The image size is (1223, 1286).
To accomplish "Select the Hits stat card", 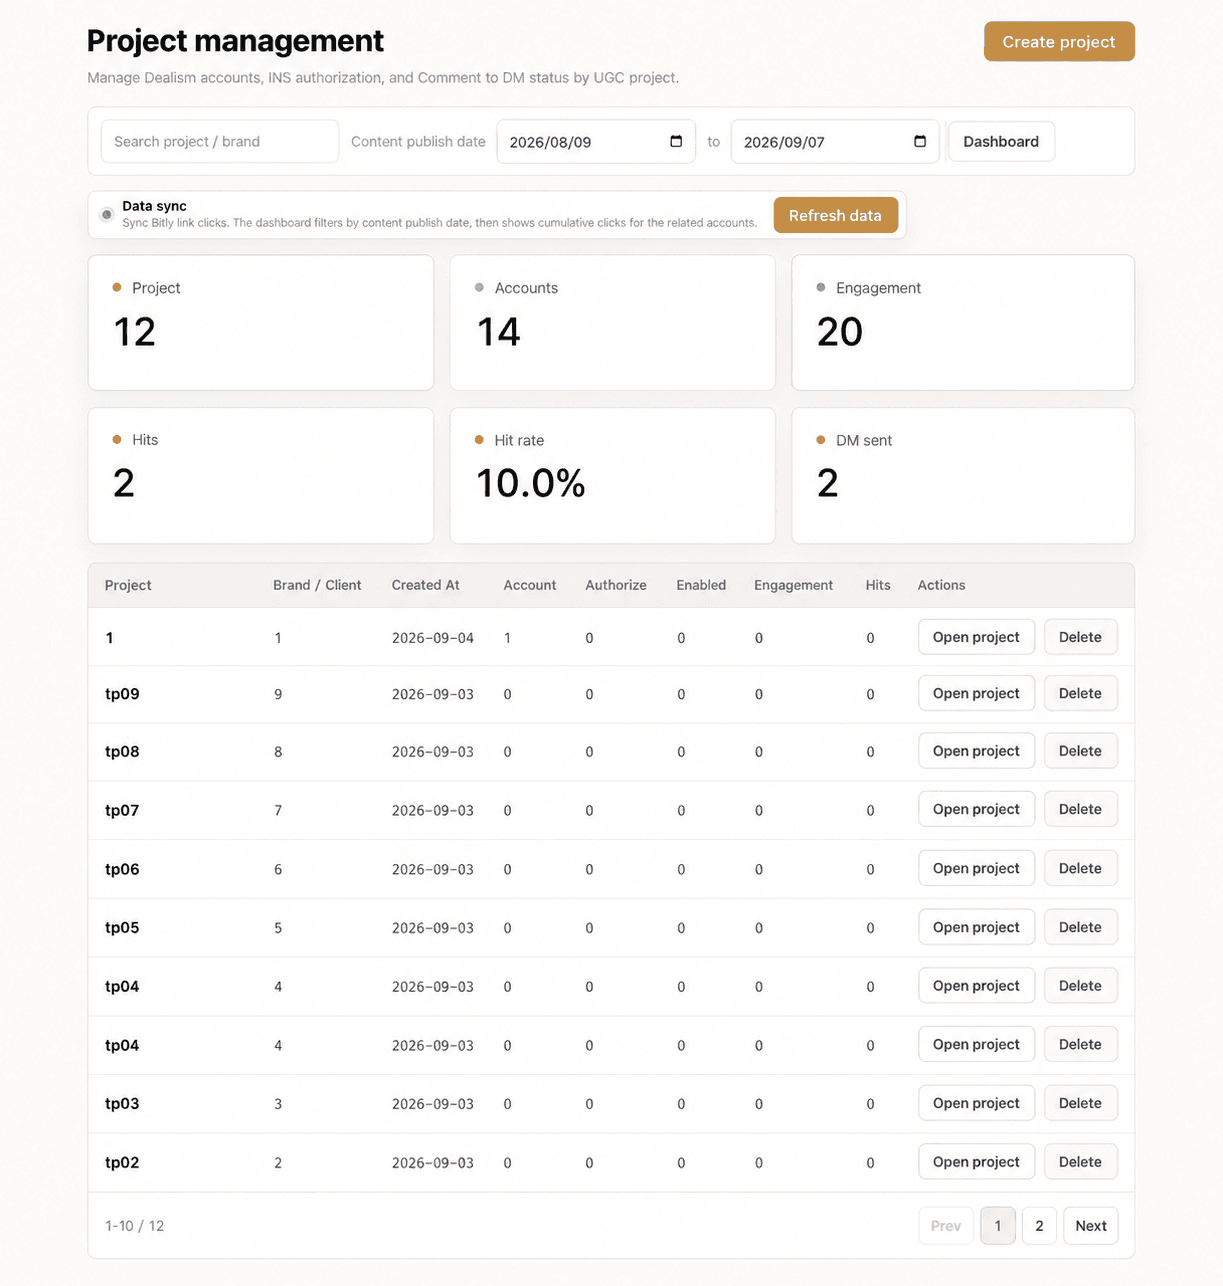I will coord(261,475).
